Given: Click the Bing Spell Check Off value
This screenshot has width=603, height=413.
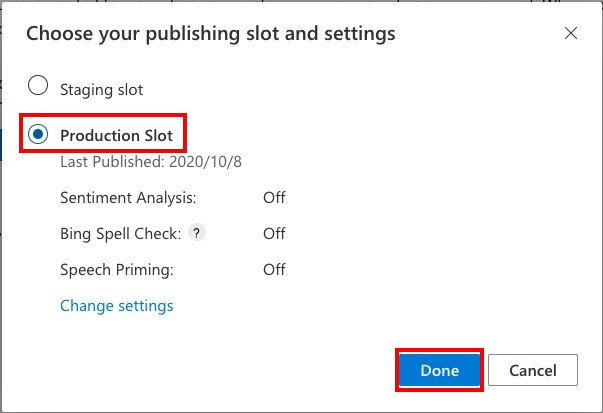Looking at the screenshot, I should pyautogui.click(x=274, y=233).
